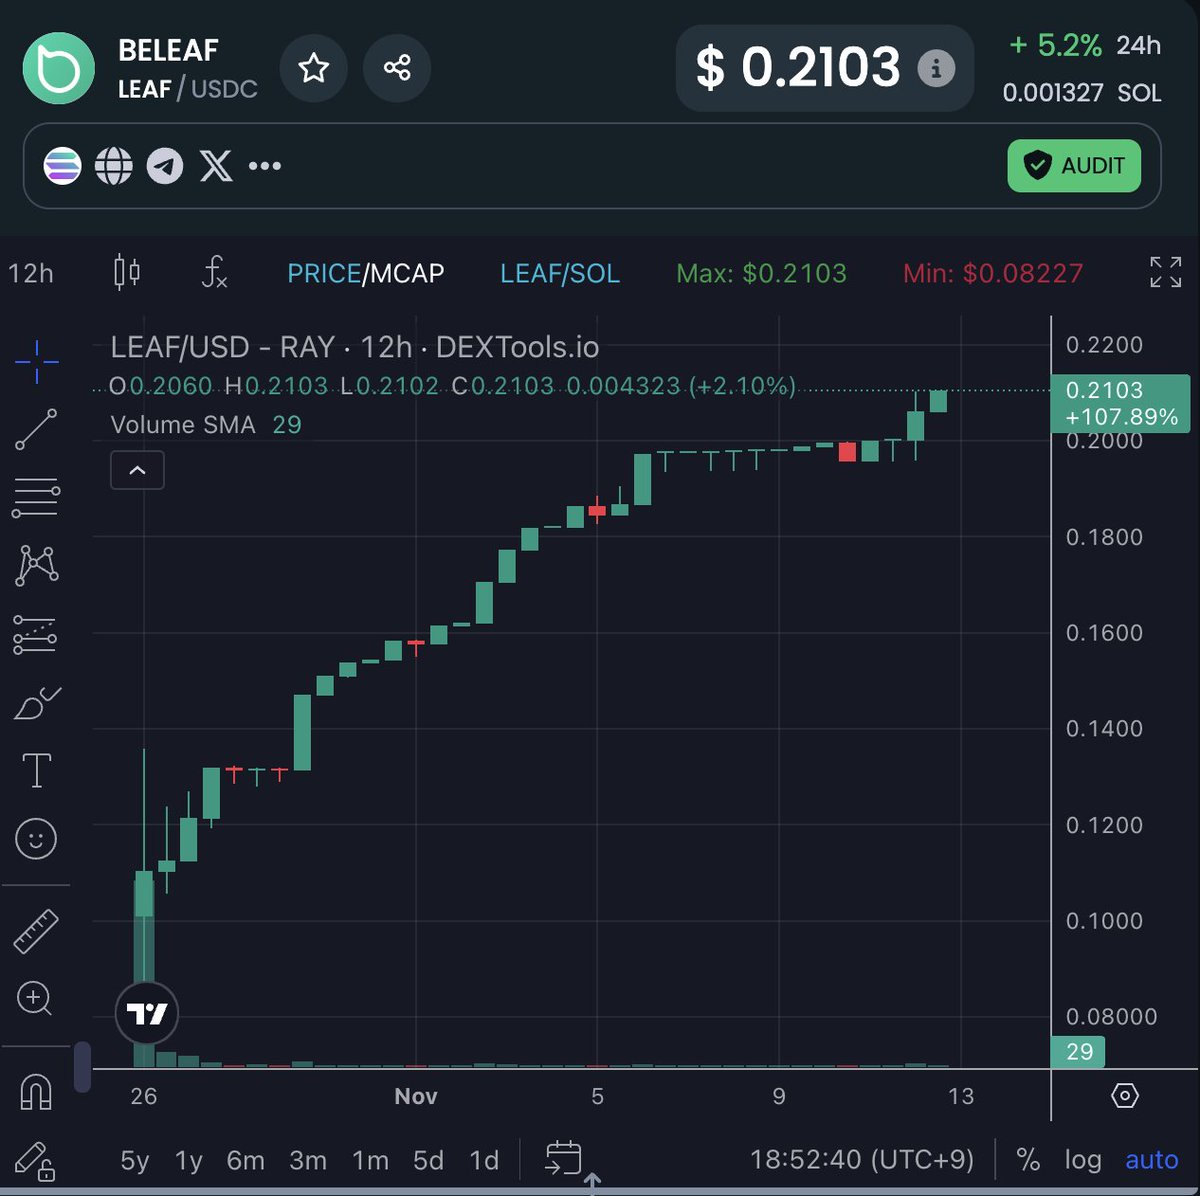This screenshot has height=1196, width=1200.
Task: Click the Max: $0.2103 label
Action: [x=762, y=273]
